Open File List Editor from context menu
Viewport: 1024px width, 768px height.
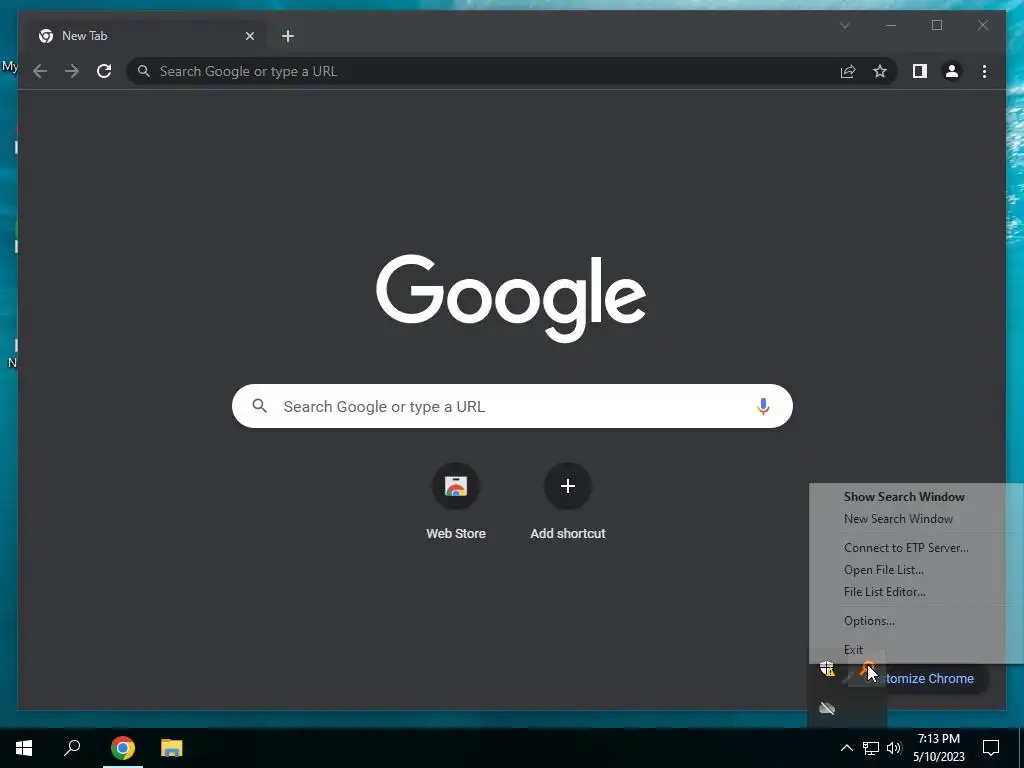tap(884, 592)
